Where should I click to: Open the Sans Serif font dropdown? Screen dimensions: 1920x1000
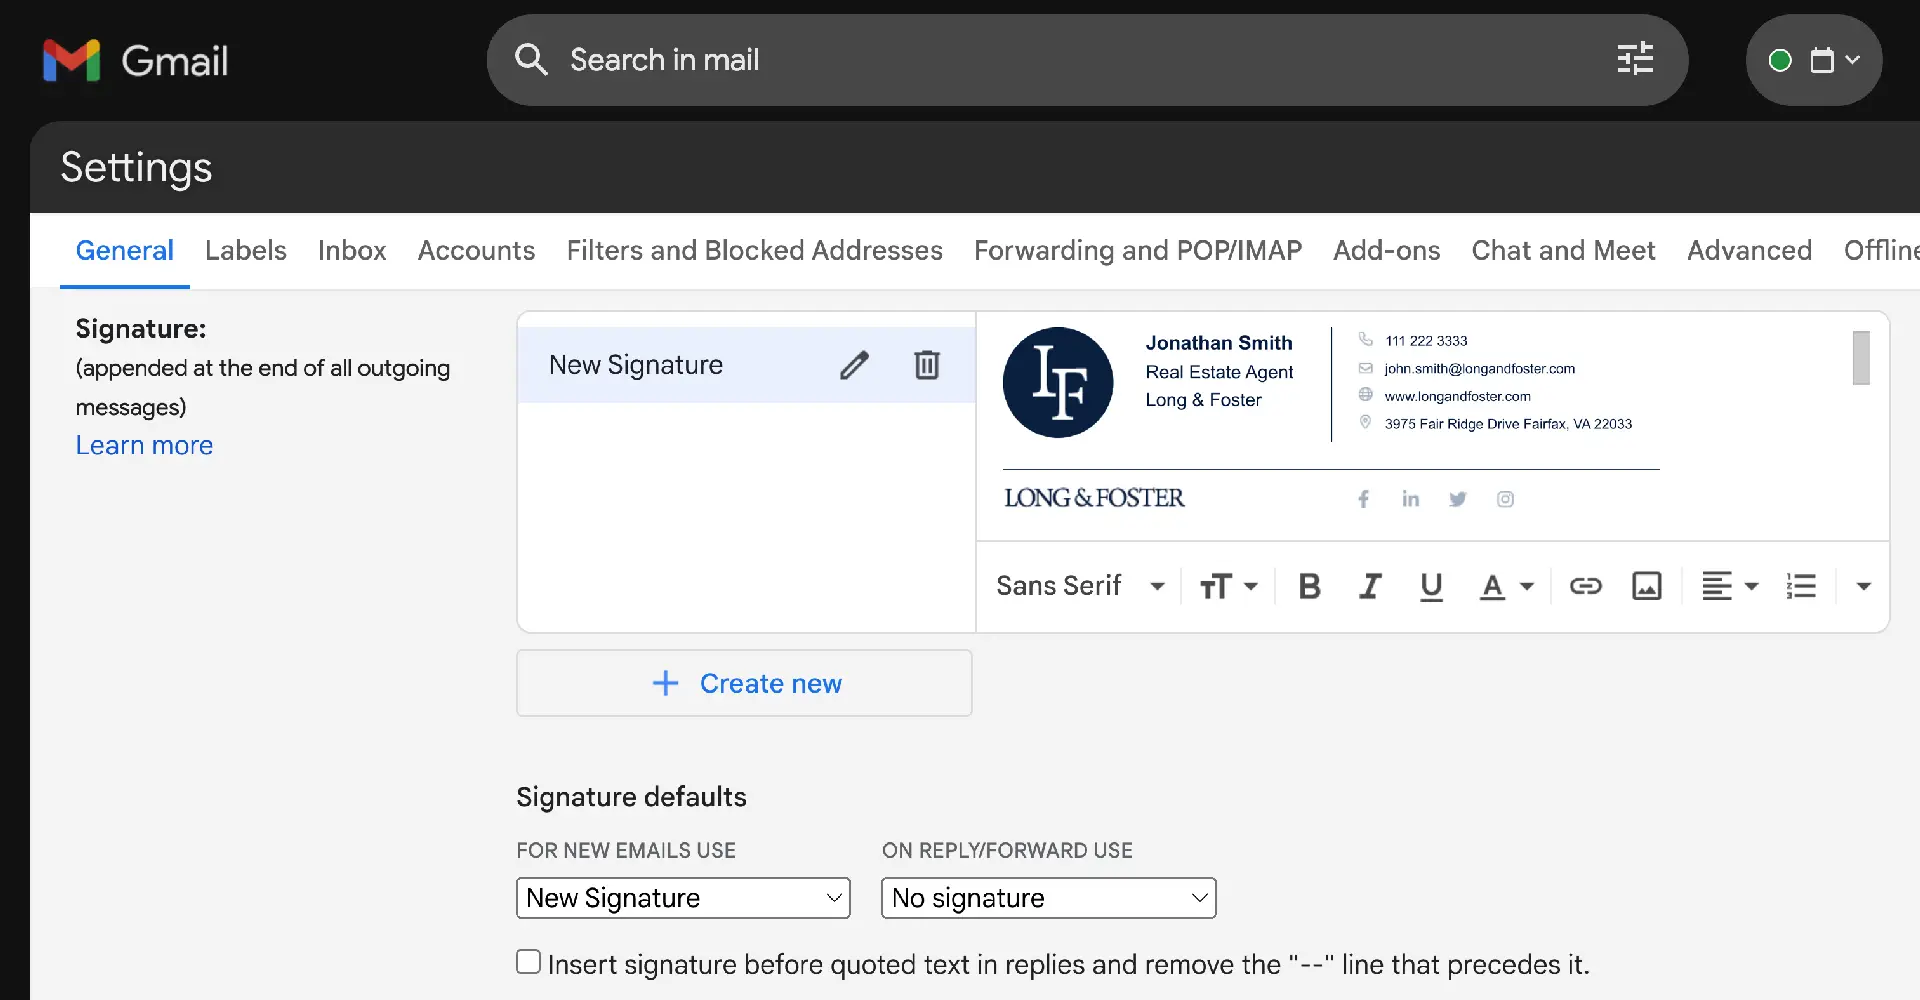pos(1080,586)
